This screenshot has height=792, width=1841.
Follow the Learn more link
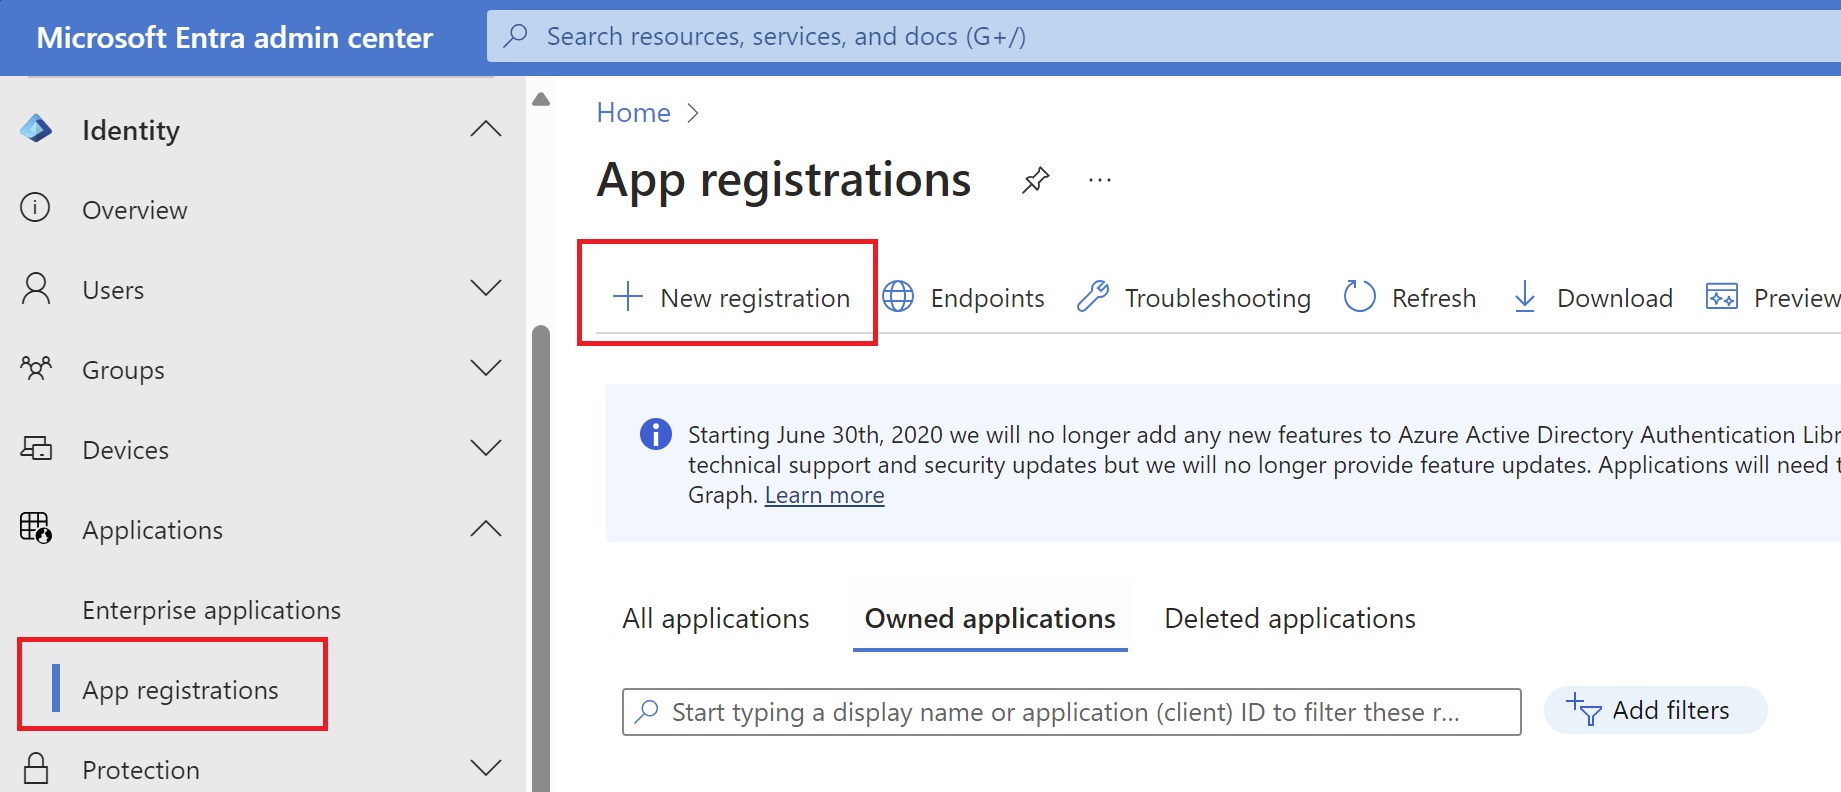(x=824, y=495)
